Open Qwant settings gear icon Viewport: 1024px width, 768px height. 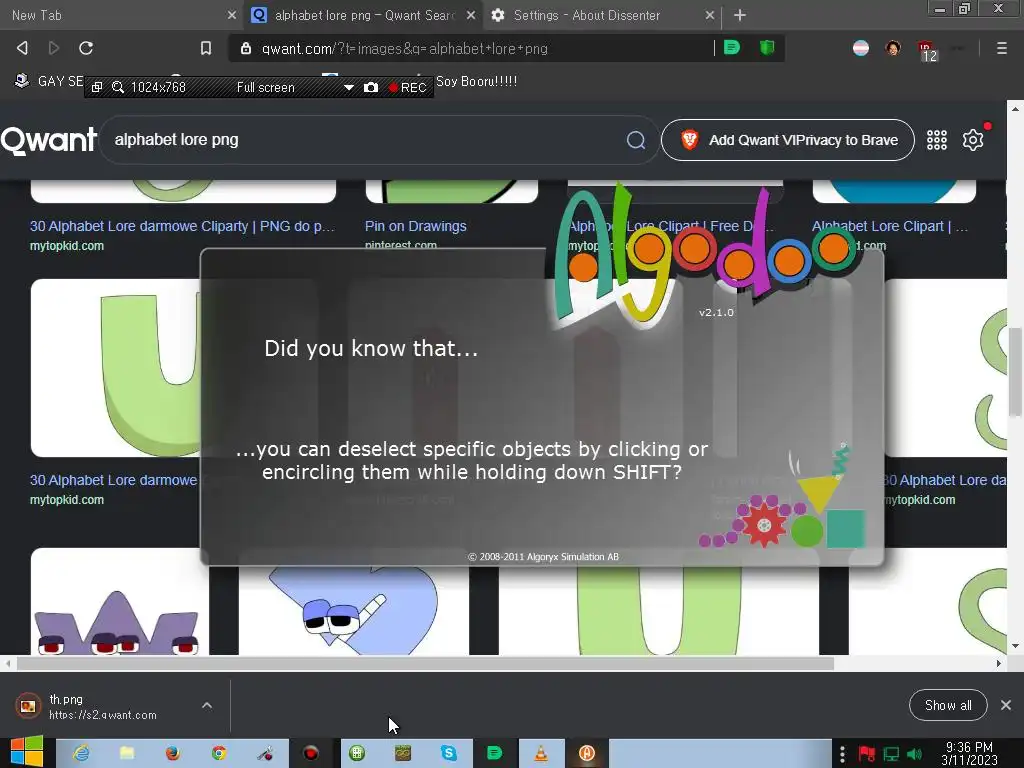(972, 140)
